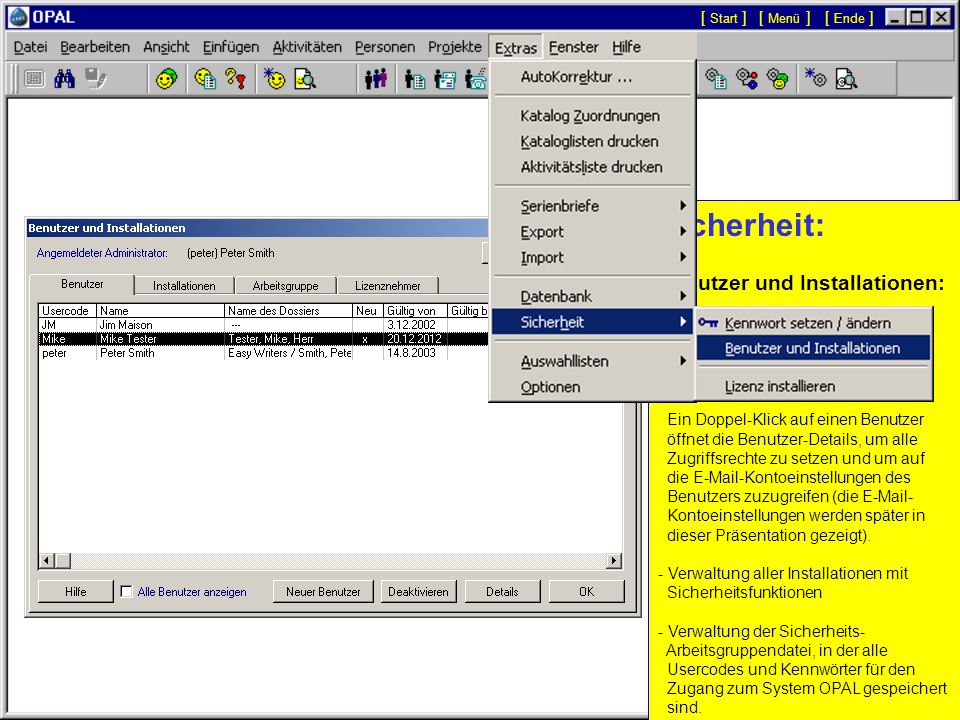This screenshot has height=720, width=960.
Task: Click the smiley with list sheet icon
Action: pyautogui.click(x=205, y=78)
